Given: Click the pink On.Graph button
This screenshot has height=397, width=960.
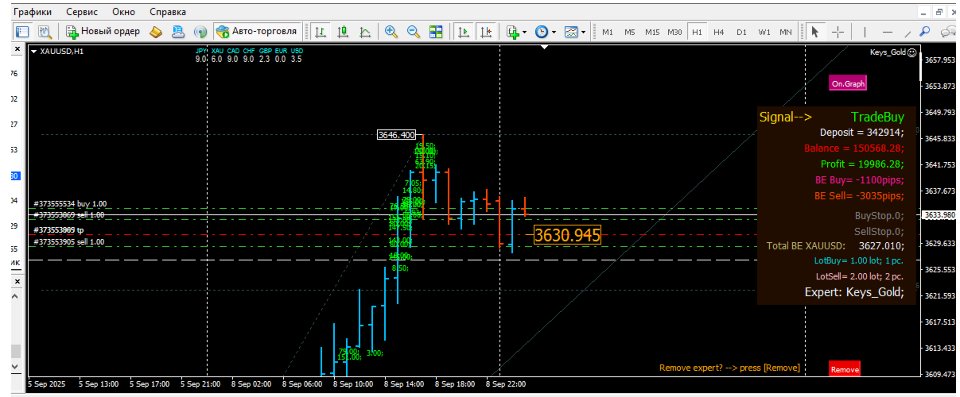Looking at the screenshot, I should coord(848,84).
